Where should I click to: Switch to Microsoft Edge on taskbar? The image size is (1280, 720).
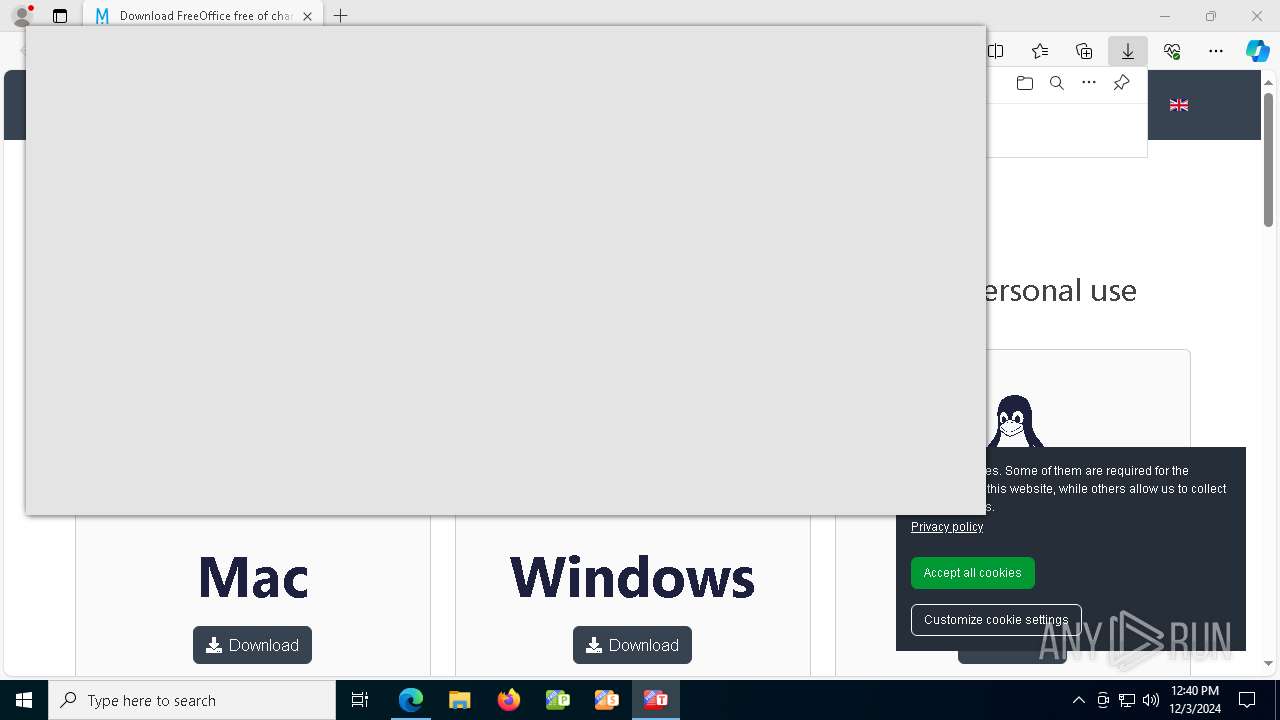pos(411,700)
